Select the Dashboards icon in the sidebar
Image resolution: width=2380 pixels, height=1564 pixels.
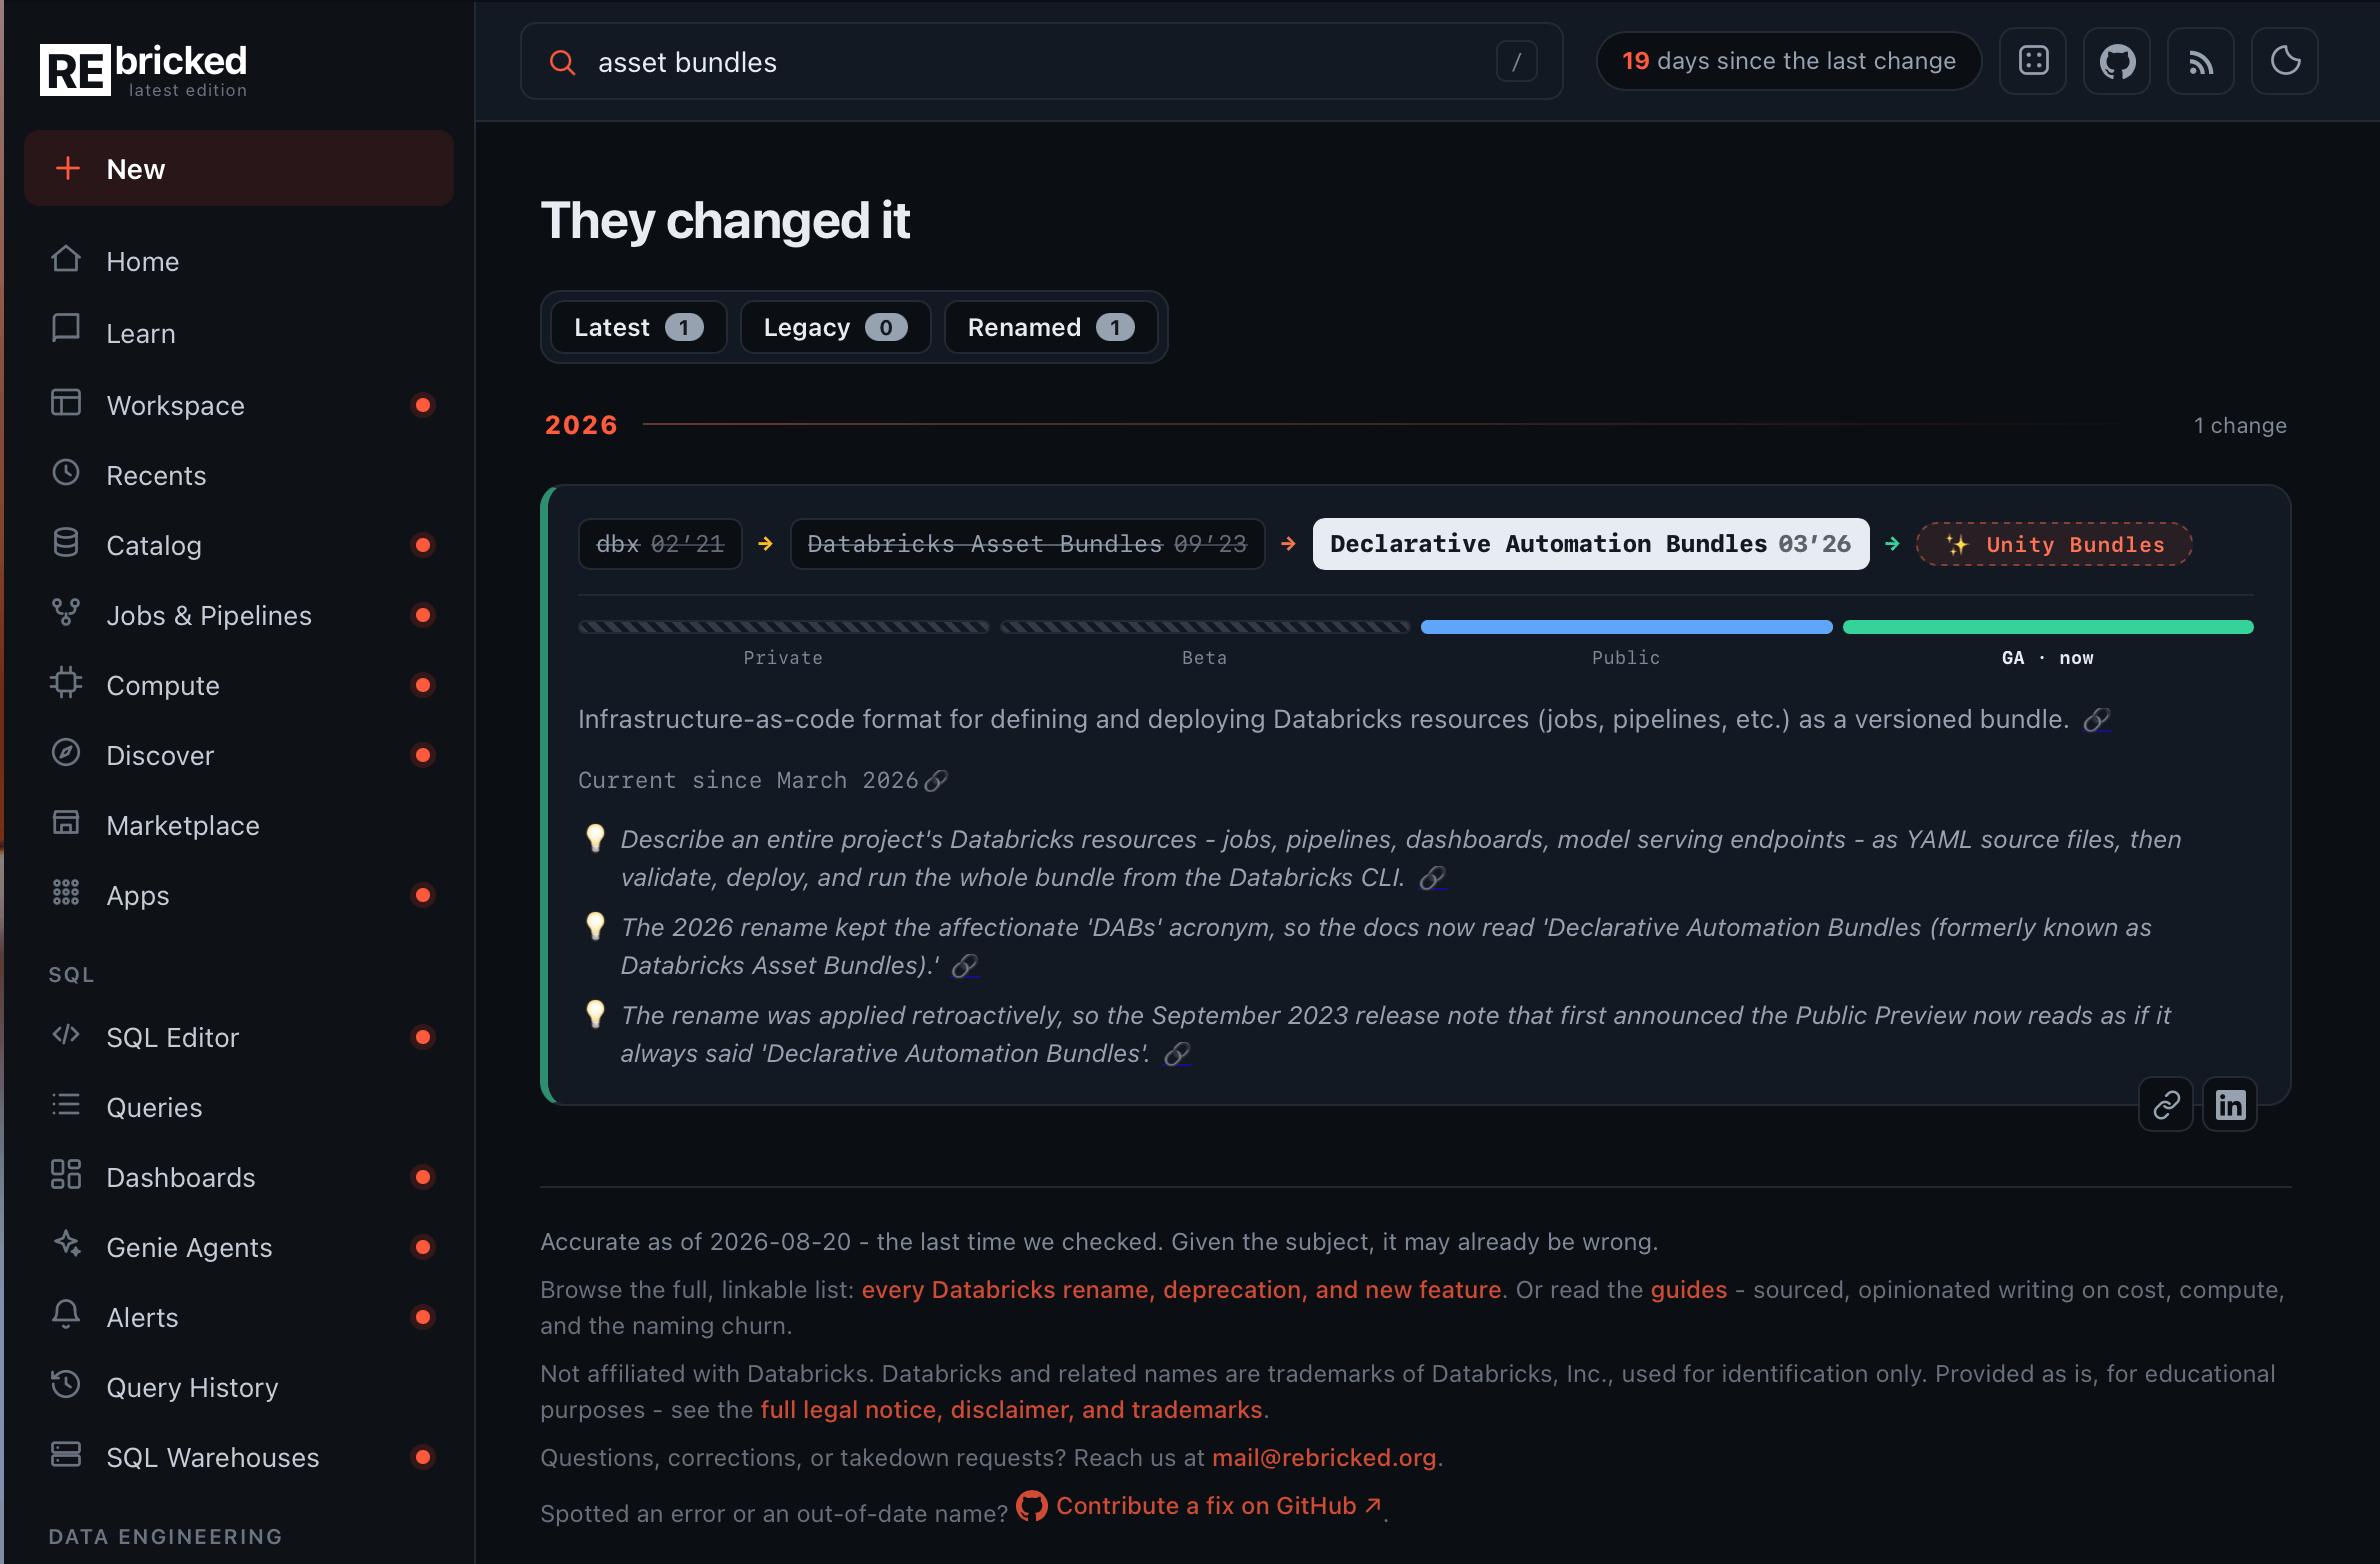click(66, 1174)
